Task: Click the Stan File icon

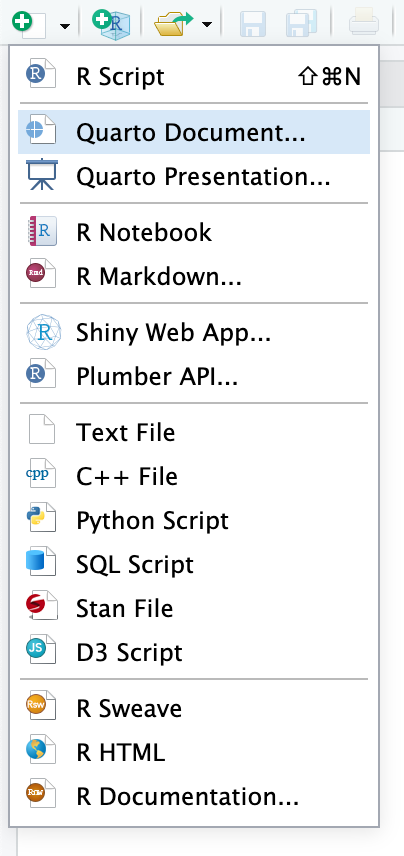Action: (x=41, y=605)
